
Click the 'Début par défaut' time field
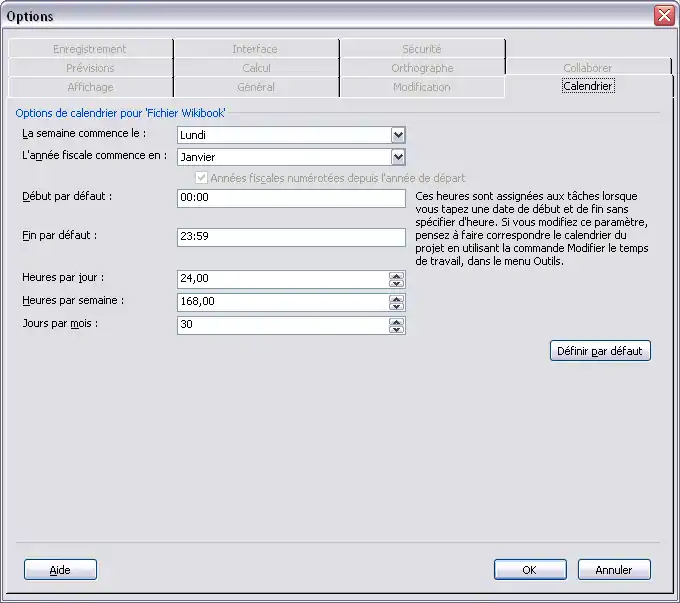(x=290, y=198)
